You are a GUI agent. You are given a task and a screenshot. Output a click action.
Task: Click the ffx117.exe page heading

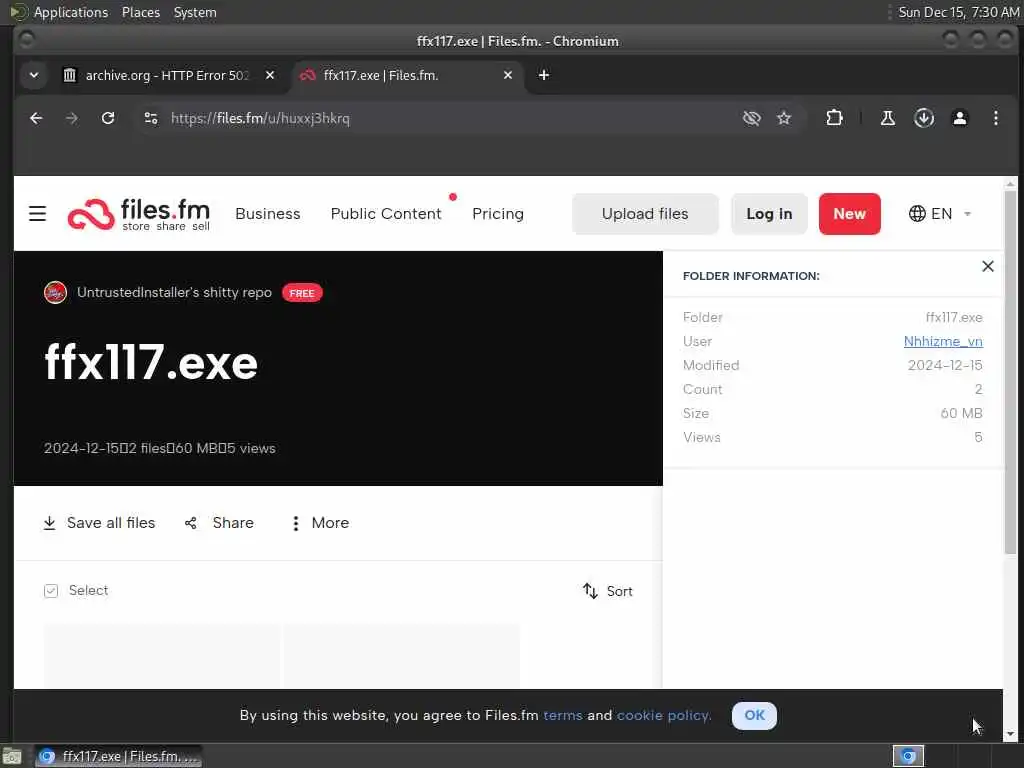[151, 362]
